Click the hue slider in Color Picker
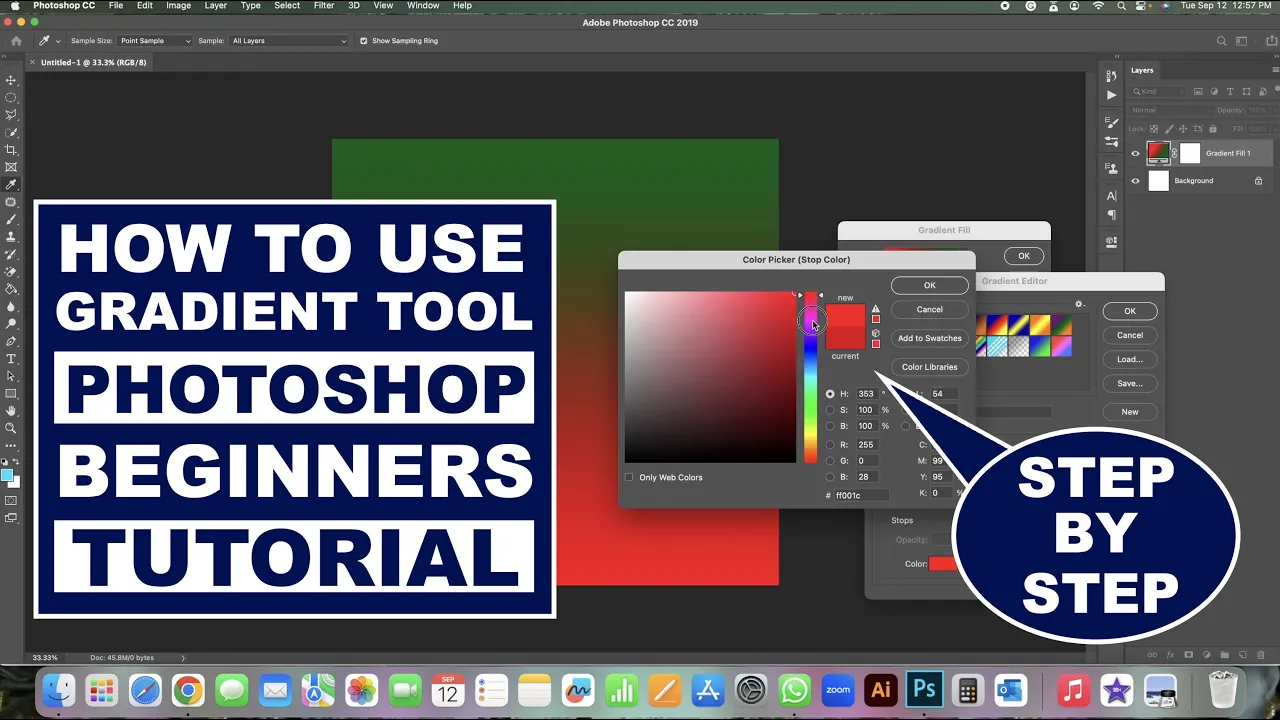This screenshot has height=720, width=1280. click(x=811, y=377)
